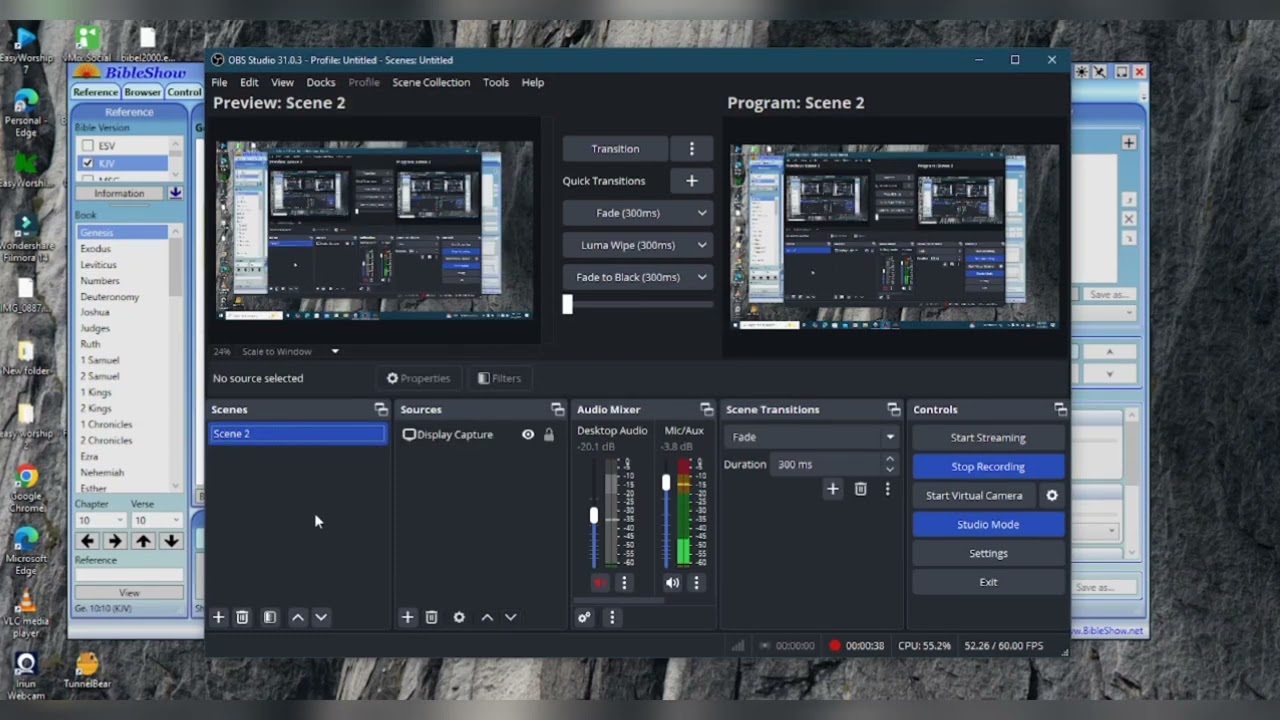Image resolution: width=1280 pixels, height=720 pixels.
Task: Open the Help menu
Action: [x=533, y=82]
